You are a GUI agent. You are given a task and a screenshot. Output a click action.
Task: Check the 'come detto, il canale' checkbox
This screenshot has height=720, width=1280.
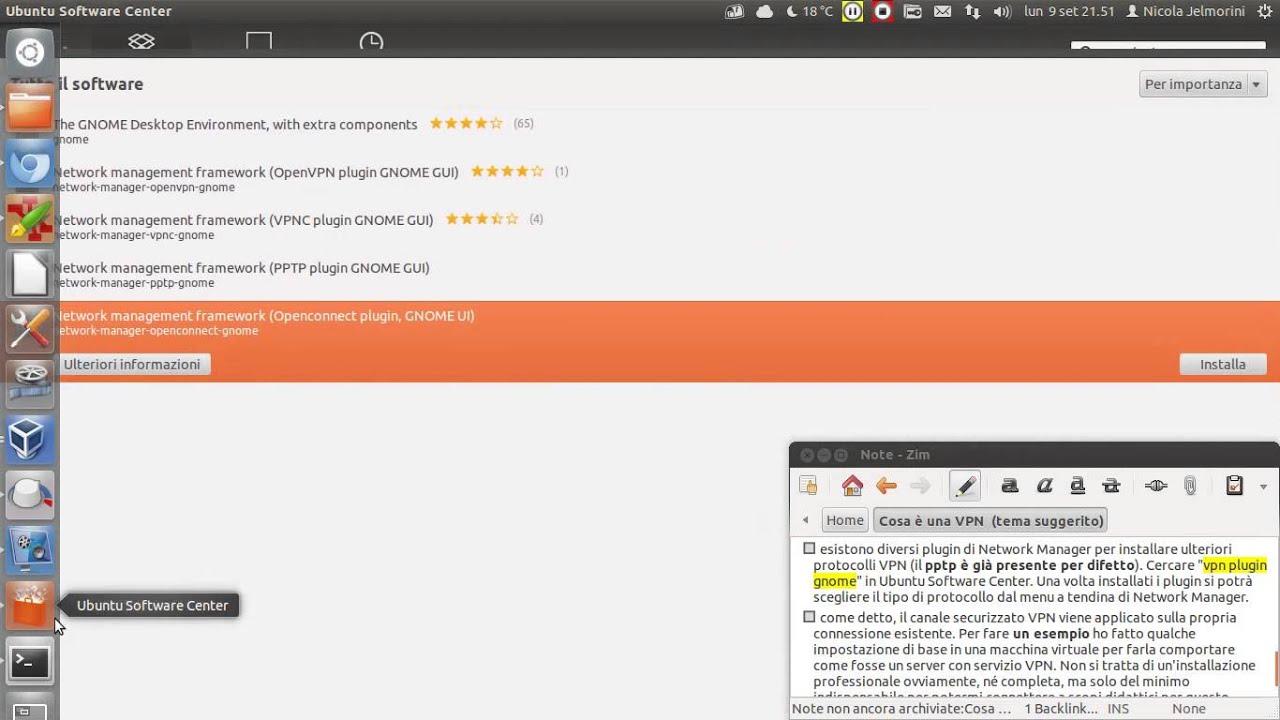click(x=809, y=617)
